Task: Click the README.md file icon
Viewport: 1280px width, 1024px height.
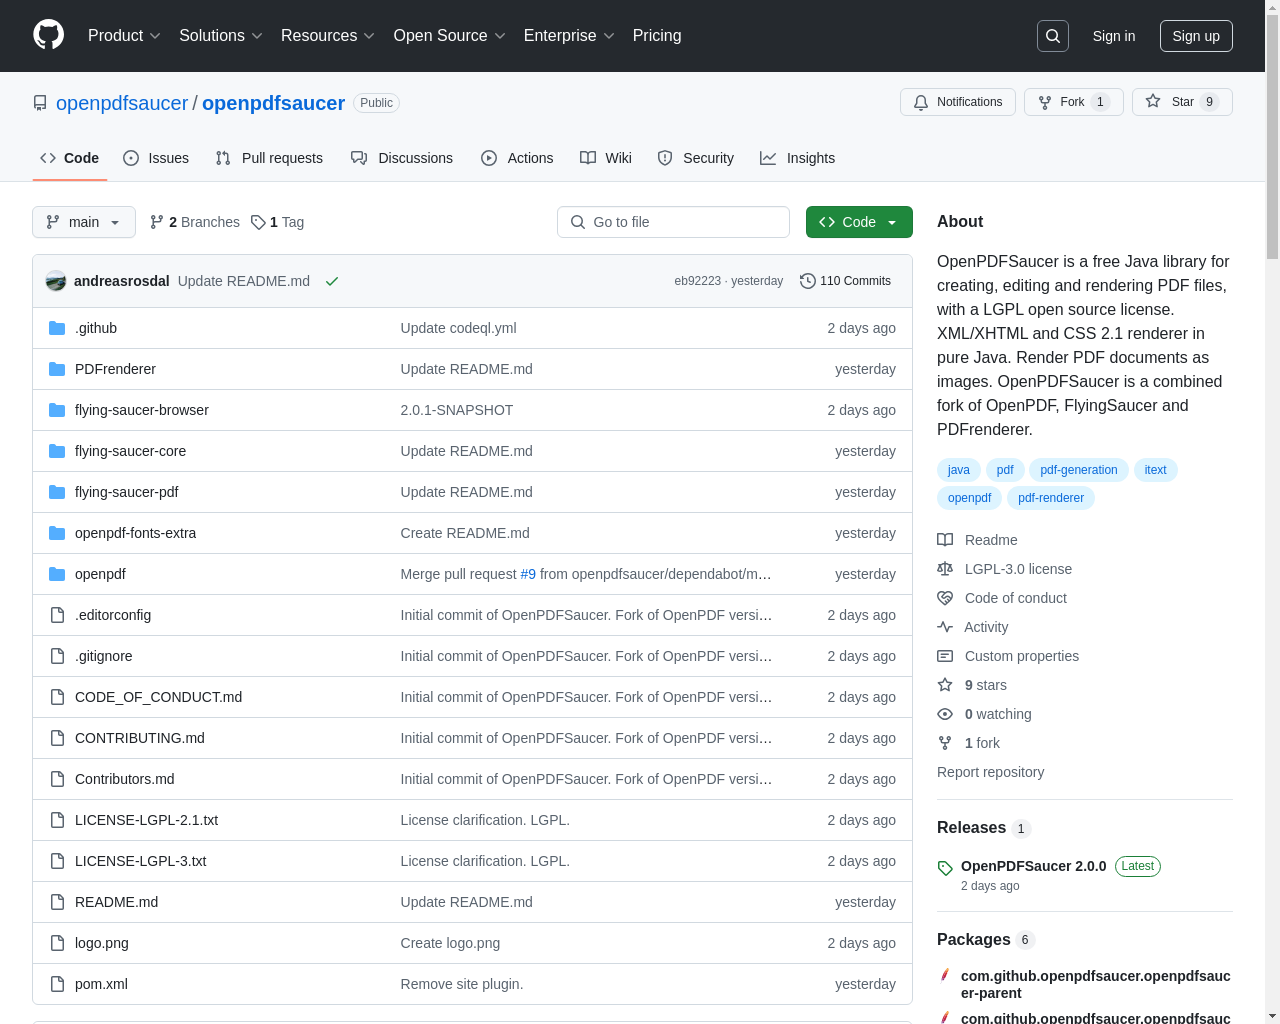Action: pyautogui.click(x=57, y=902)
